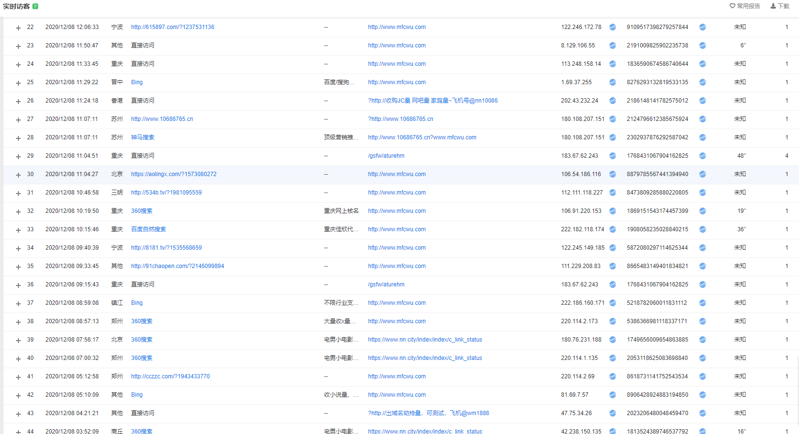
Task: Click the 下载 download button
Action: coord(779,6)
